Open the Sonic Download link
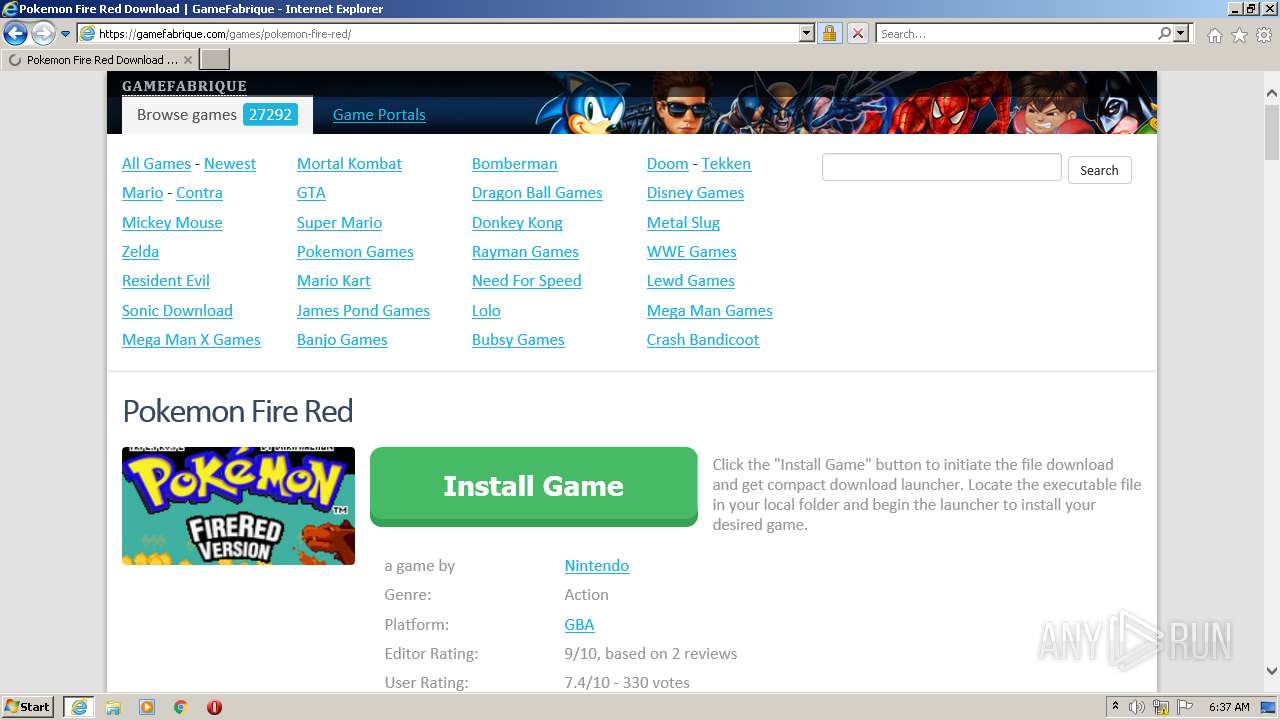Image resolution: width=1280 pixels, height=720 pixels. click(177, 310)
